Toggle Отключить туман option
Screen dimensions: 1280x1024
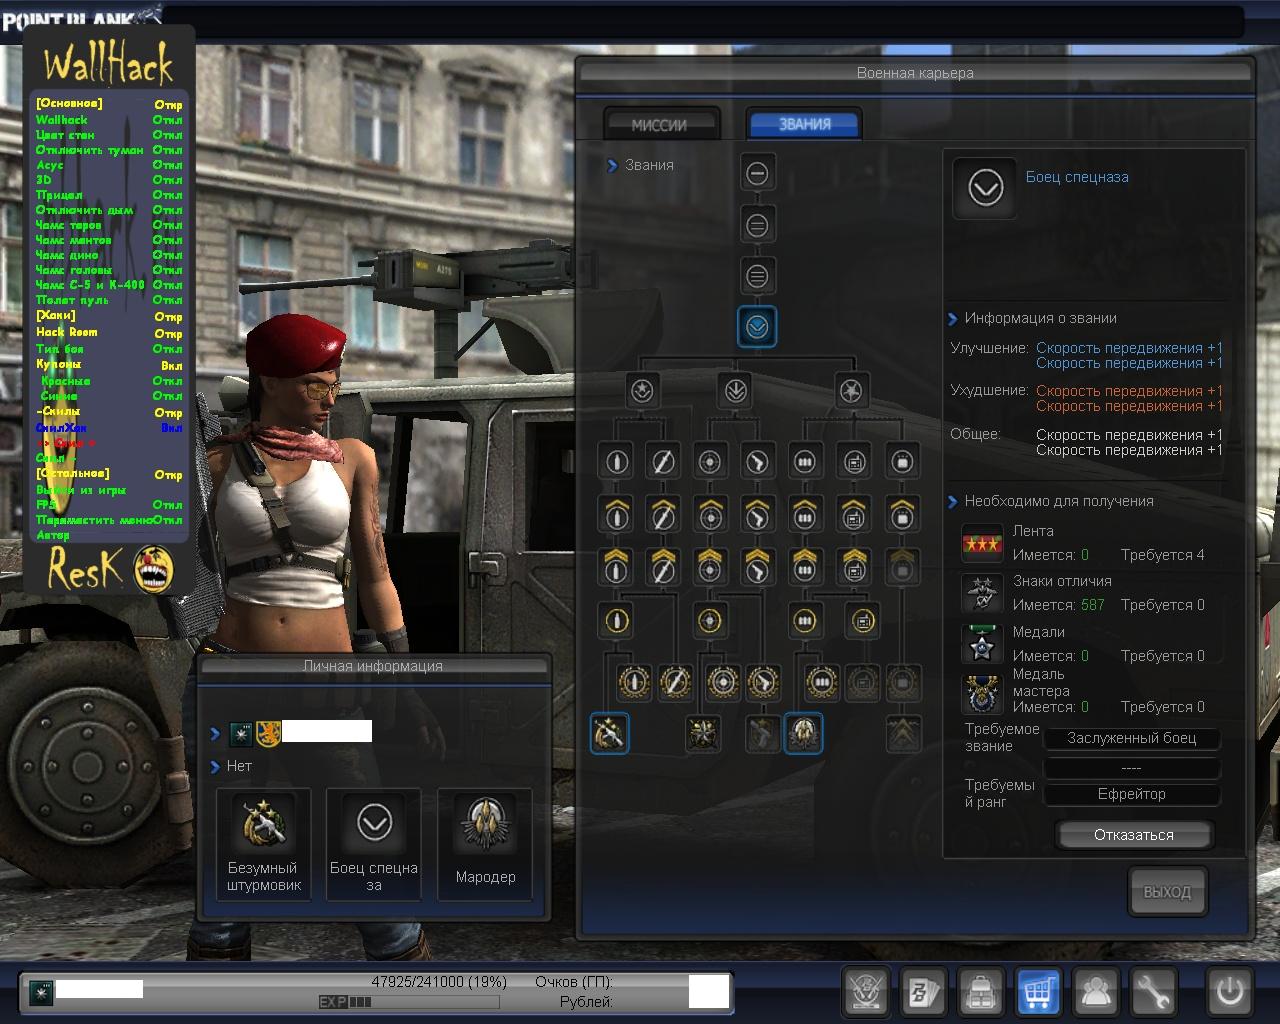(108, 149)
